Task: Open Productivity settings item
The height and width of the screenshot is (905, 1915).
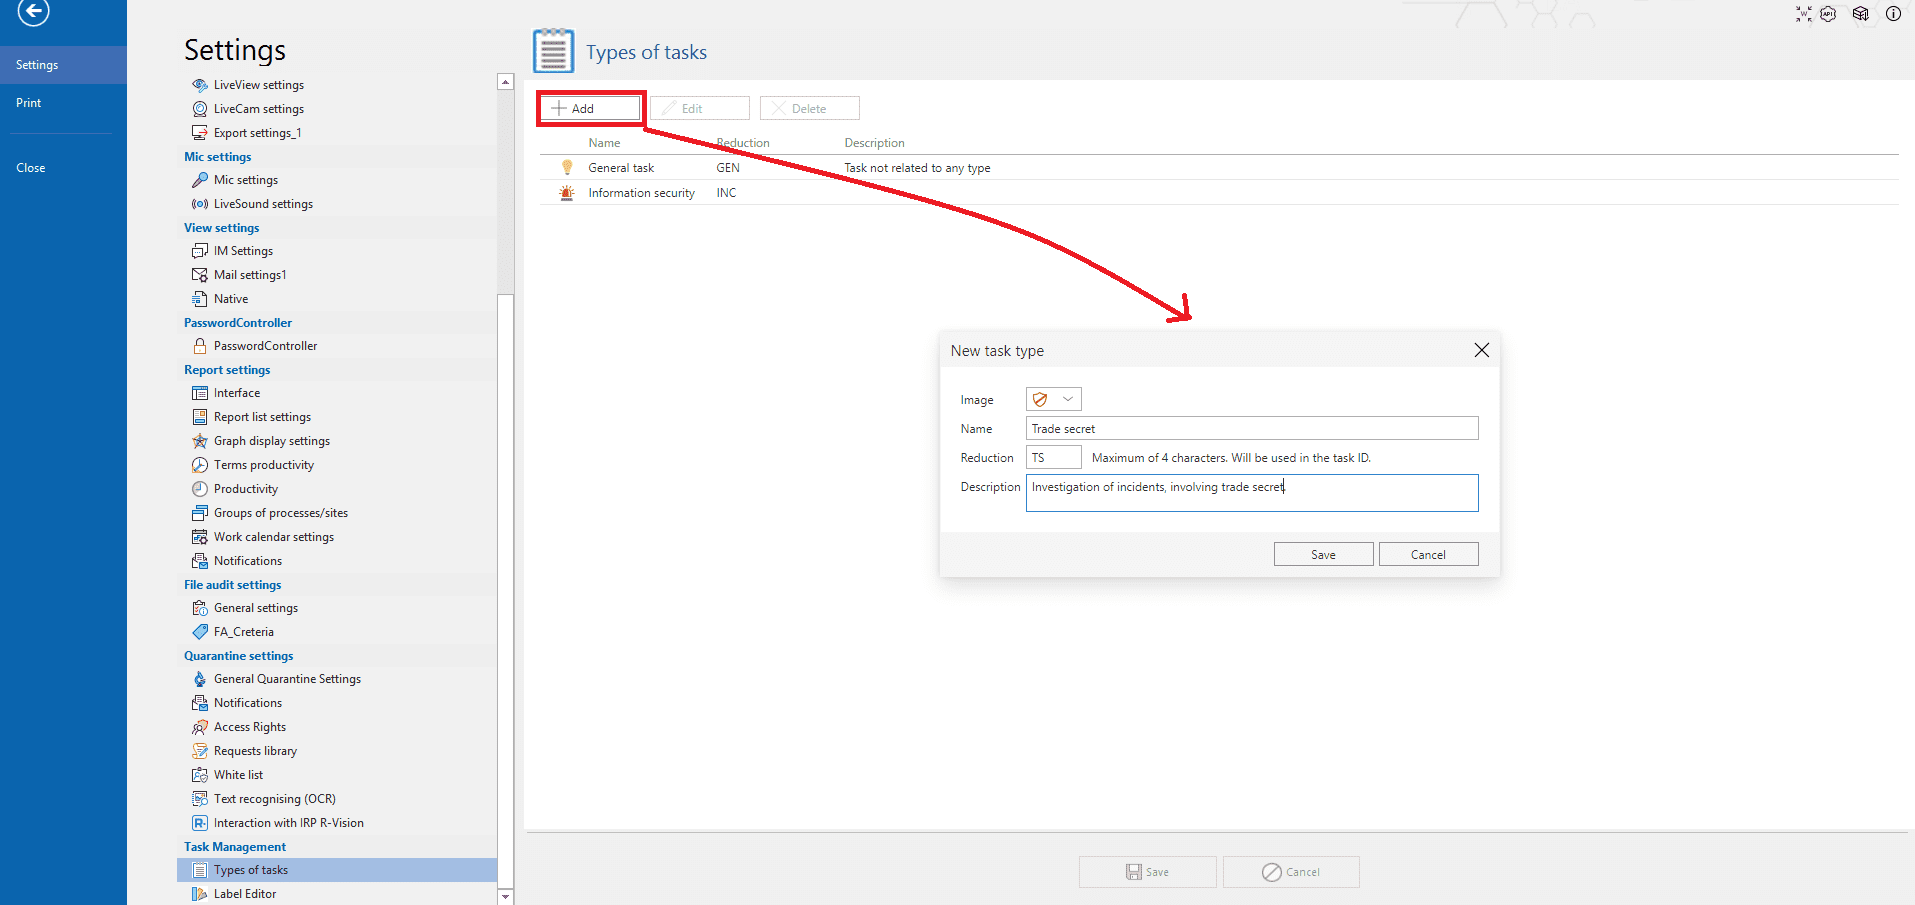Action: point(246,489)
